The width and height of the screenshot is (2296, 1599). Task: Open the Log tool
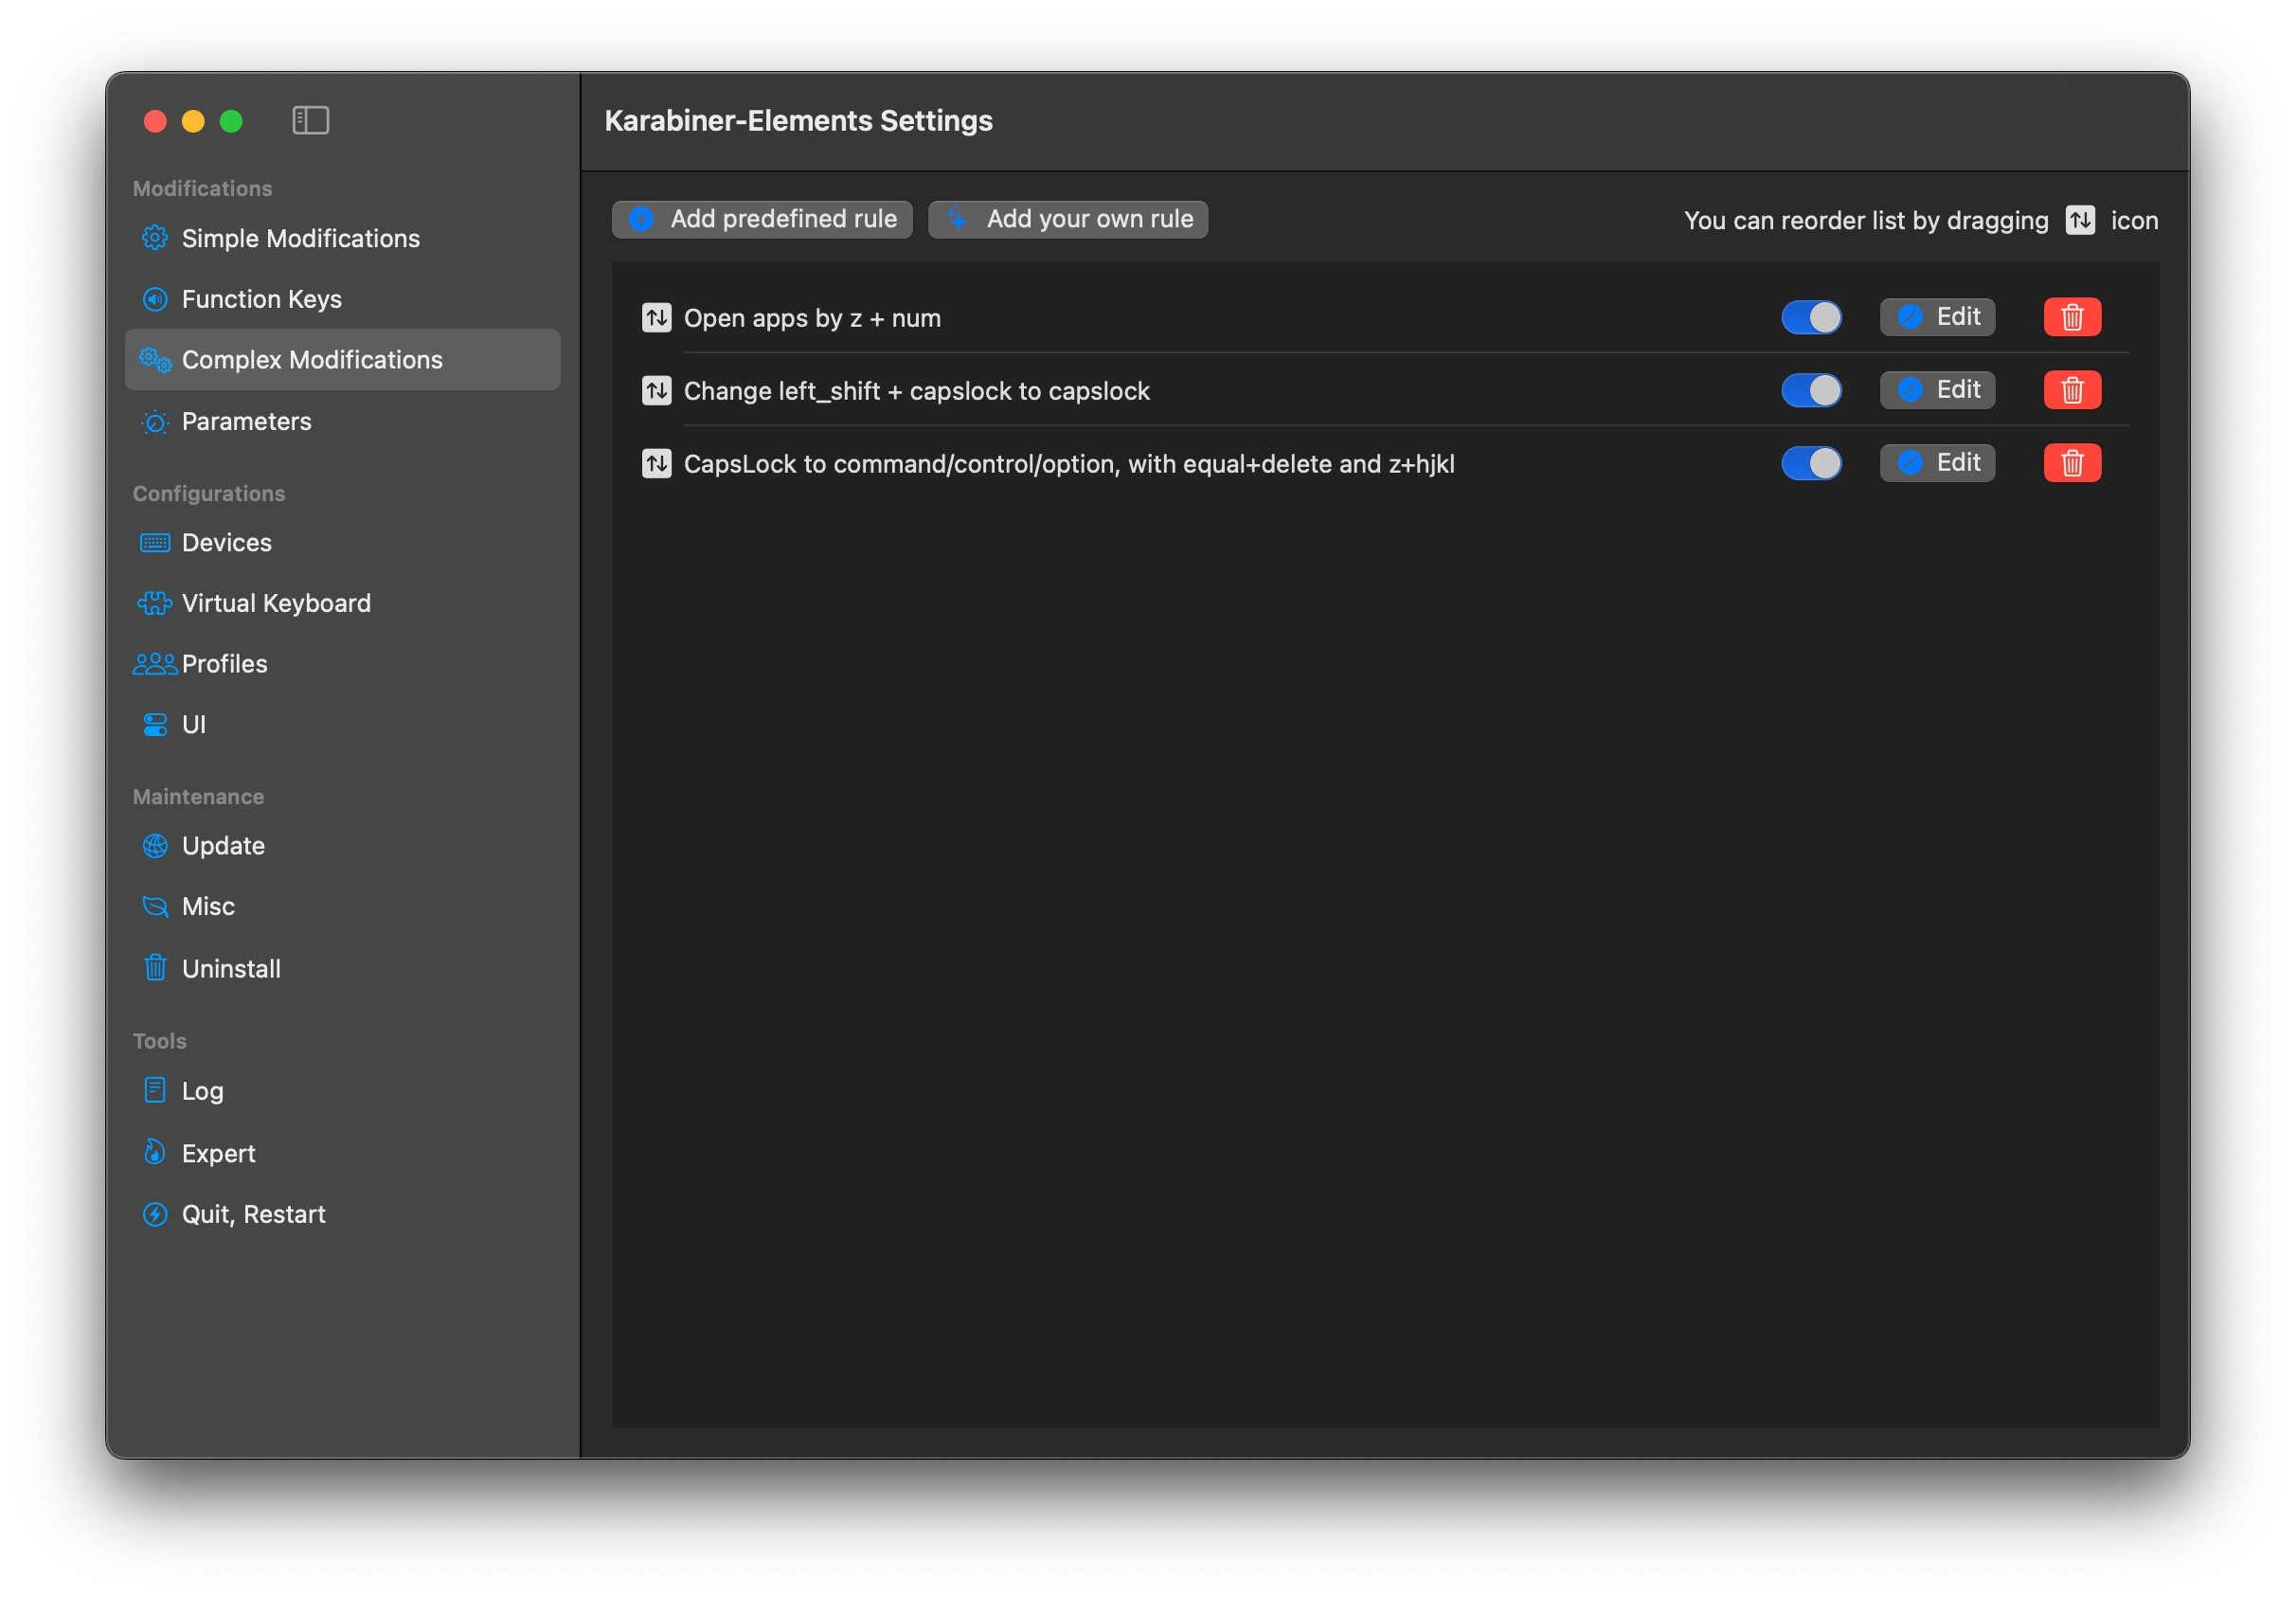coord(202,1091)
